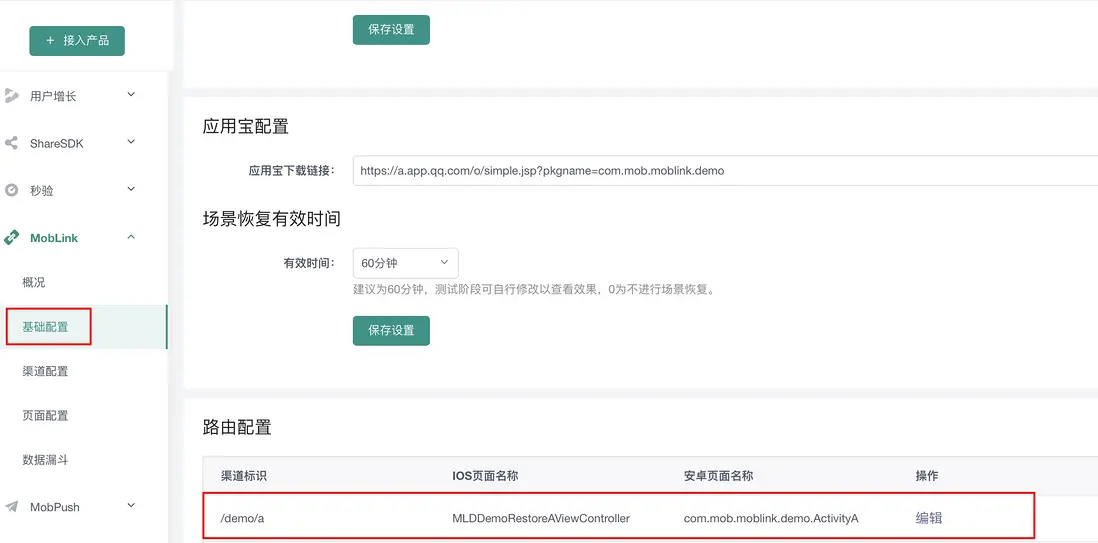Click the 接入产品 add product button
The width and height of the screenshot is (1098, 543).
click(x=77, y=41)
